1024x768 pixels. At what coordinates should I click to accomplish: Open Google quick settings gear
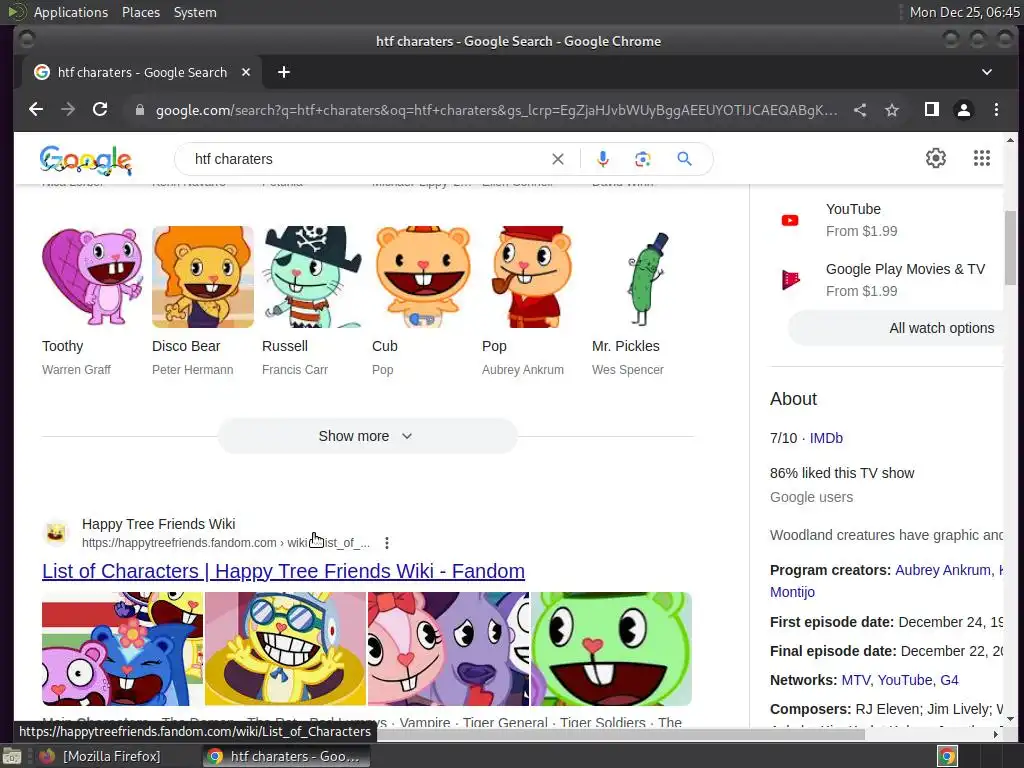click(935, 158)
